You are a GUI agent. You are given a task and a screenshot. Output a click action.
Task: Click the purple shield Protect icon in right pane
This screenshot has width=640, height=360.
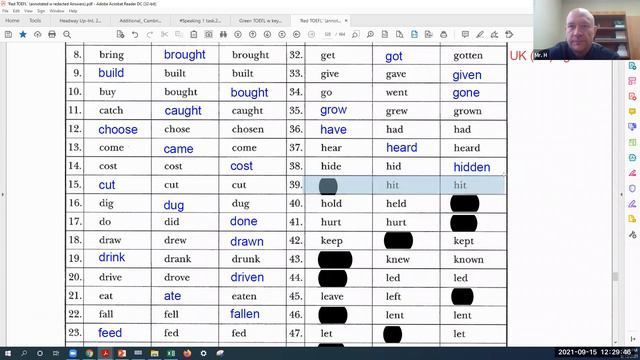pyautogui.click(x=632, y=188)
